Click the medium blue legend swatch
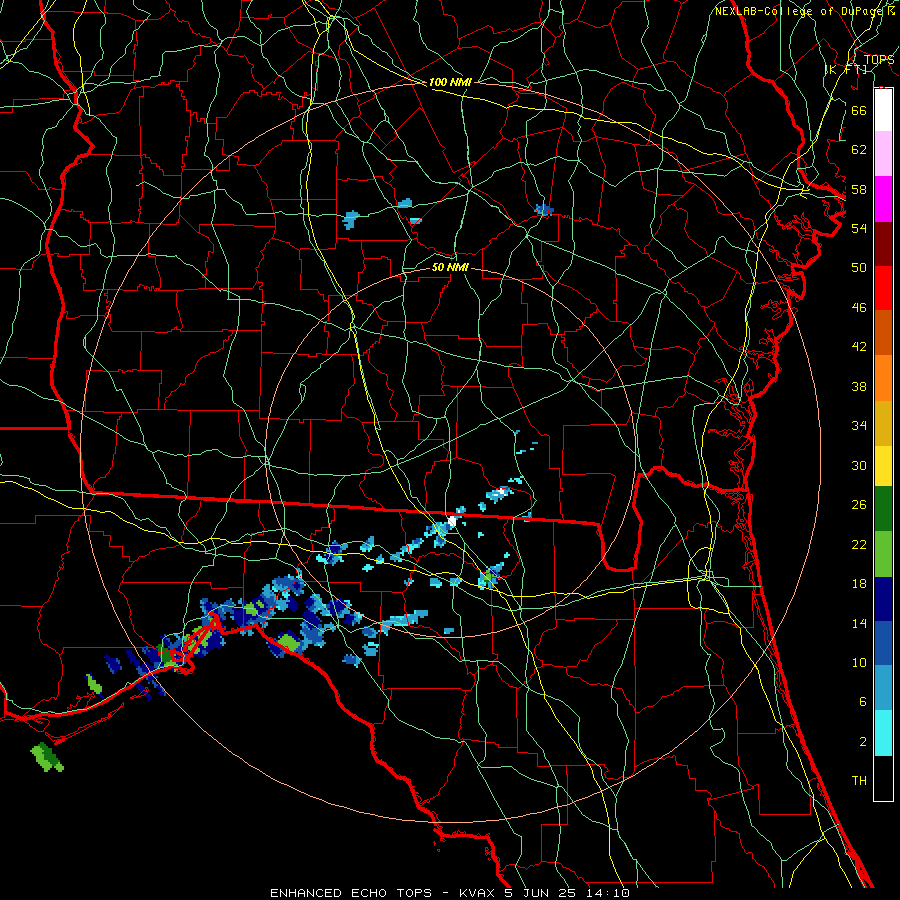900x900 pixels. 883,644
